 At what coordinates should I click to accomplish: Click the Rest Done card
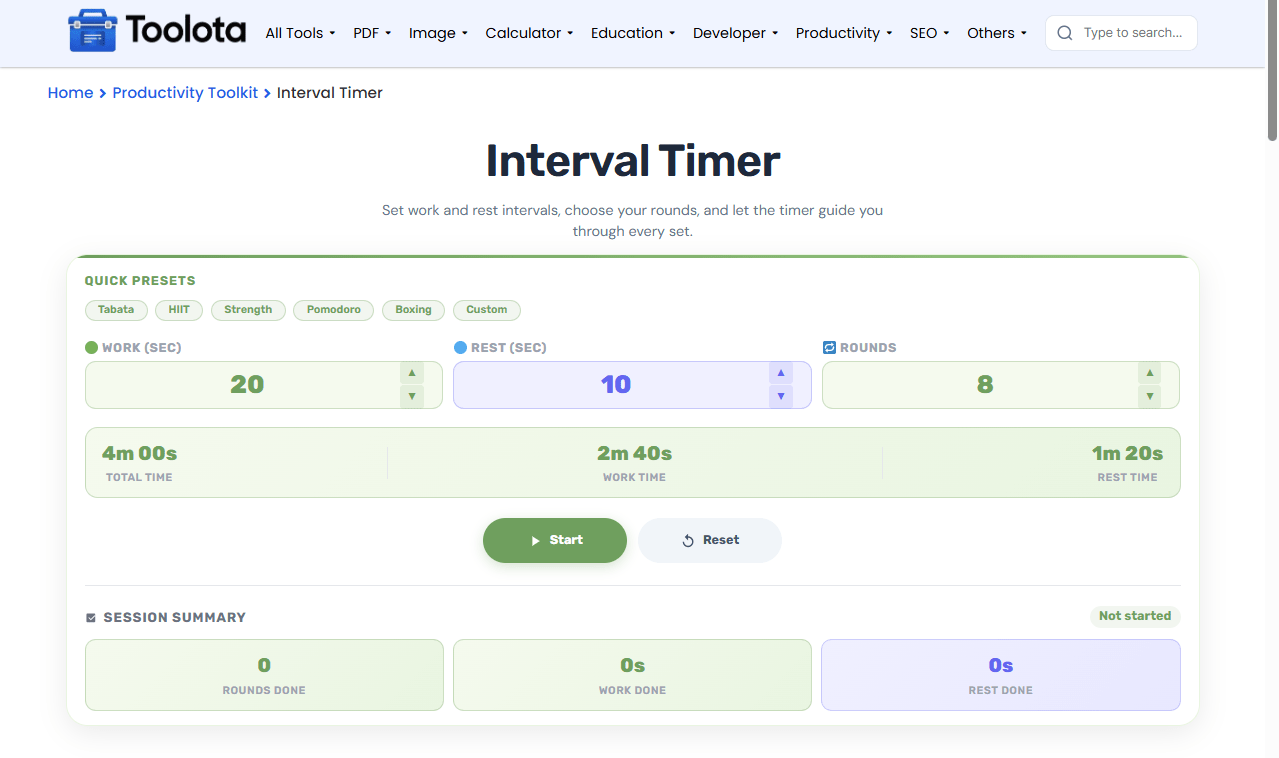point(1001,675)
